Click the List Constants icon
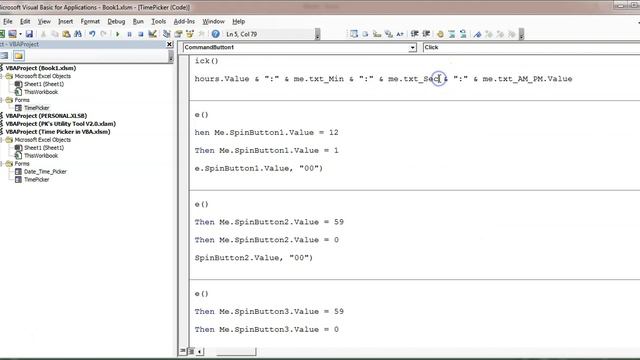The height and width of the screenshot is (360, 640). (365, 34)
